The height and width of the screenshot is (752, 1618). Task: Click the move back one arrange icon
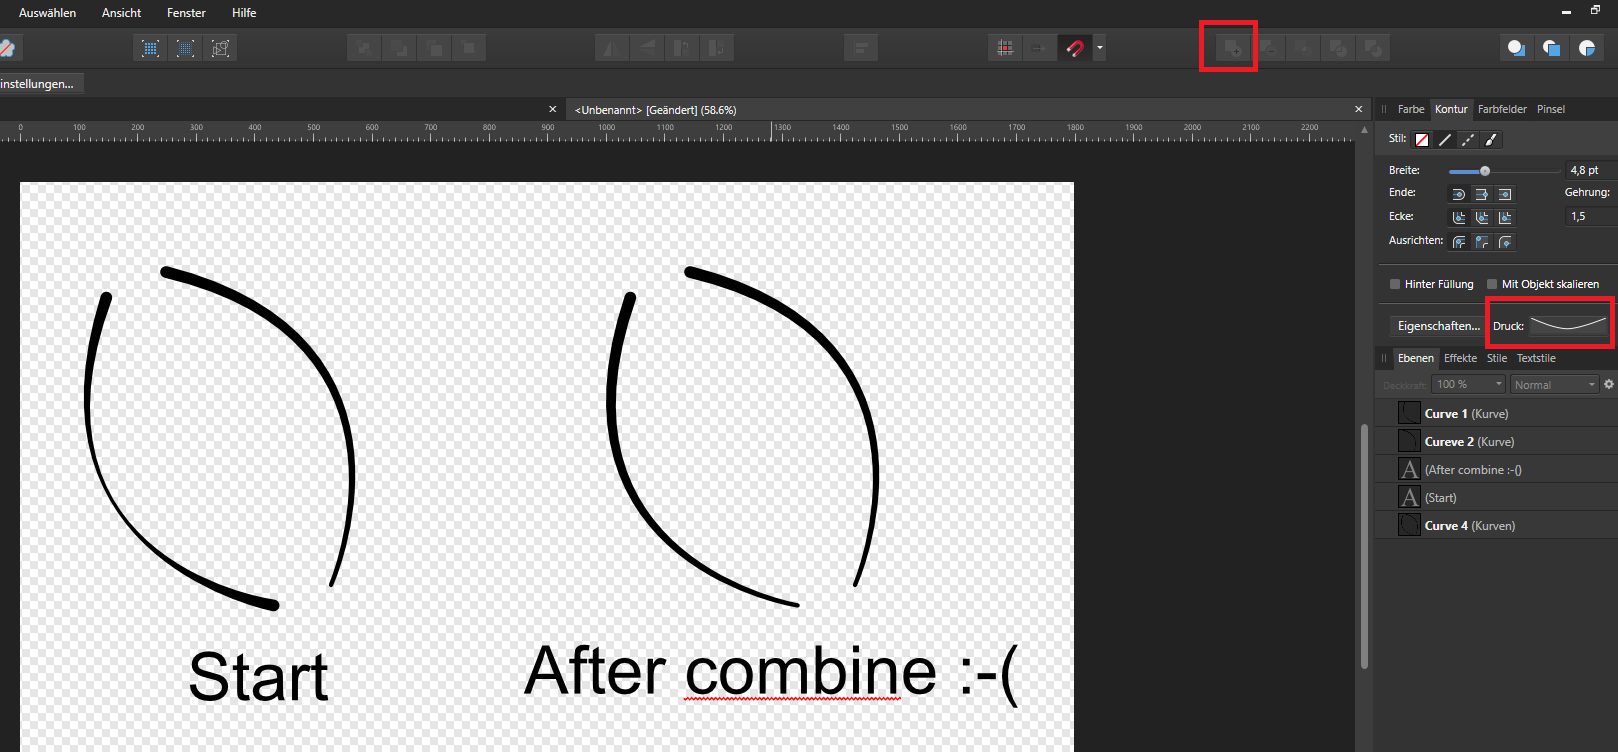click(x=399, y=48)
